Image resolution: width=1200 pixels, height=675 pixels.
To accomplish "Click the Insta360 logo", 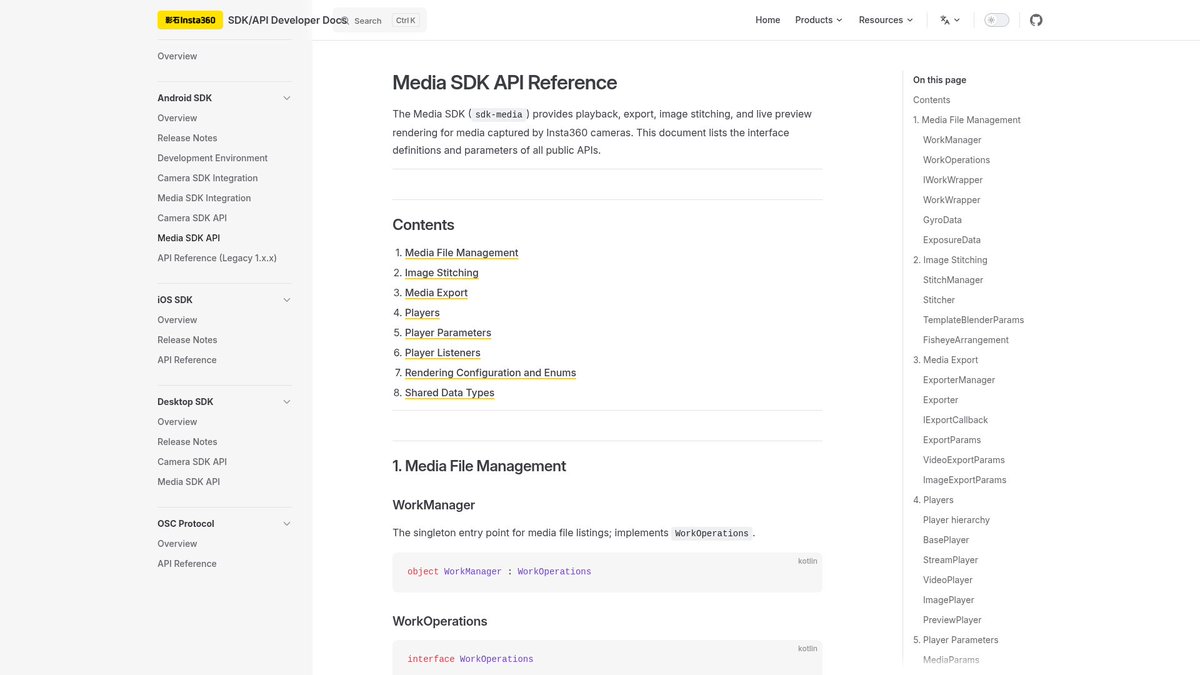I will coord(190,20).
